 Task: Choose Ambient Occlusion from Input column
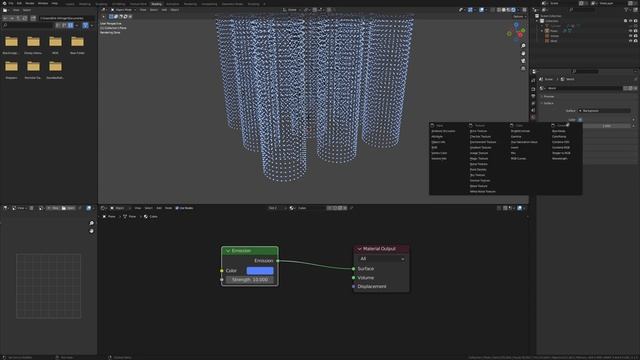tap(443, 131)
